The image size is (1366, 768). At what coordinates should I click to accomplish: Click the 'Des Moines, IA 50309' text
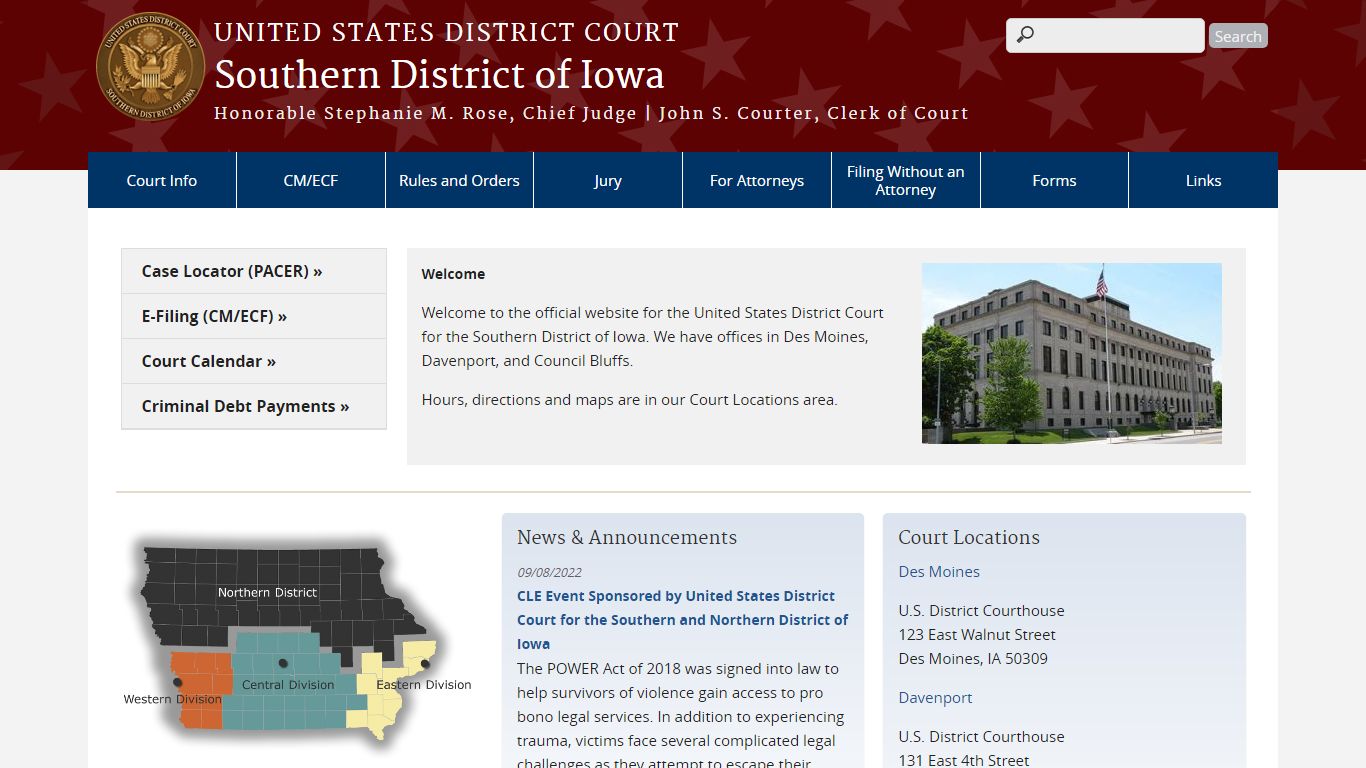click(973, 659)
